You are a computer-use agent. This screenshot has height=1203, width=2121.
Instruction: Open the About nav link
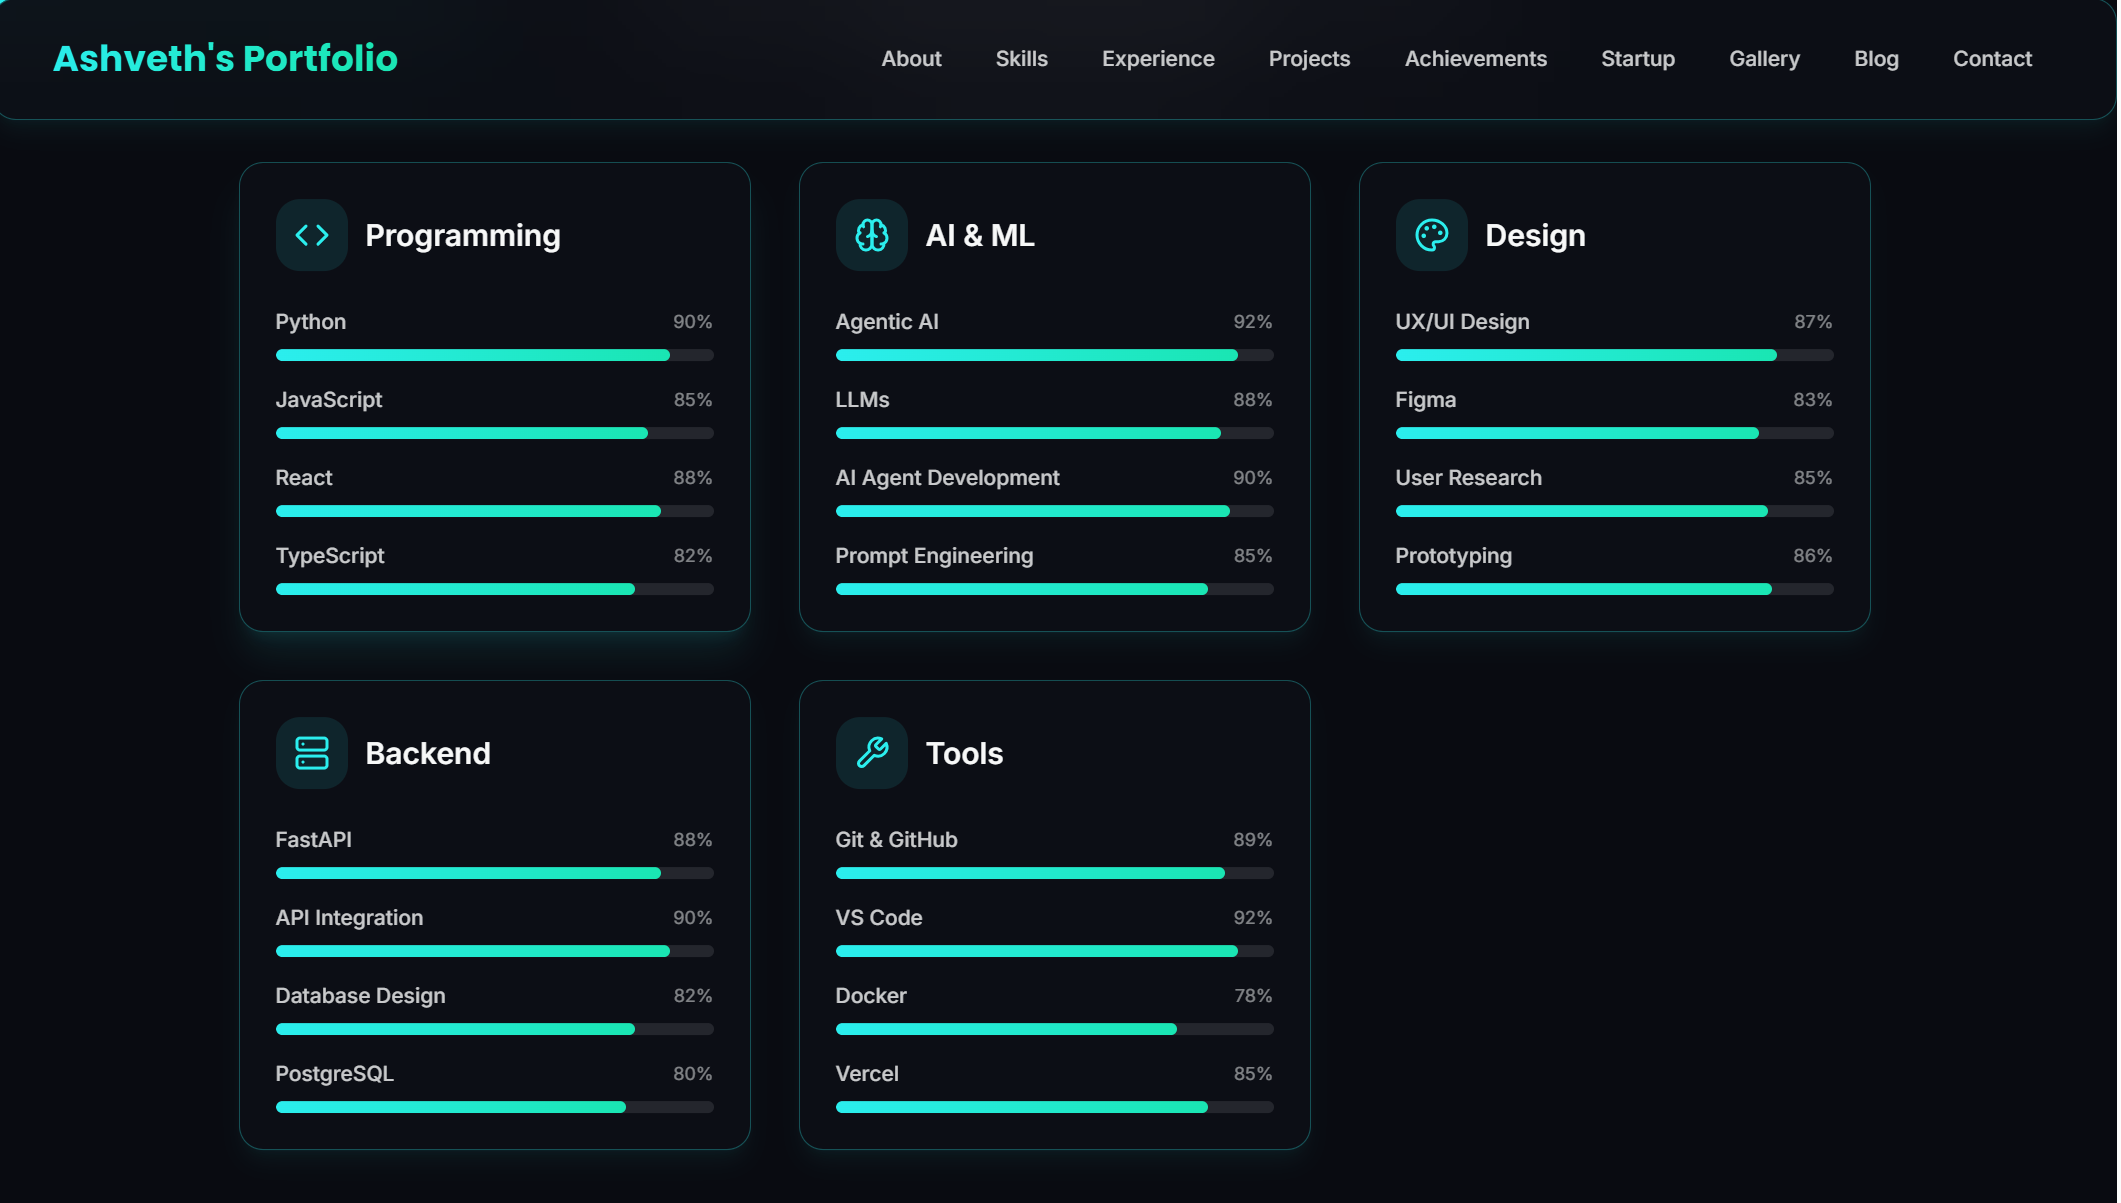pos(911,59)
